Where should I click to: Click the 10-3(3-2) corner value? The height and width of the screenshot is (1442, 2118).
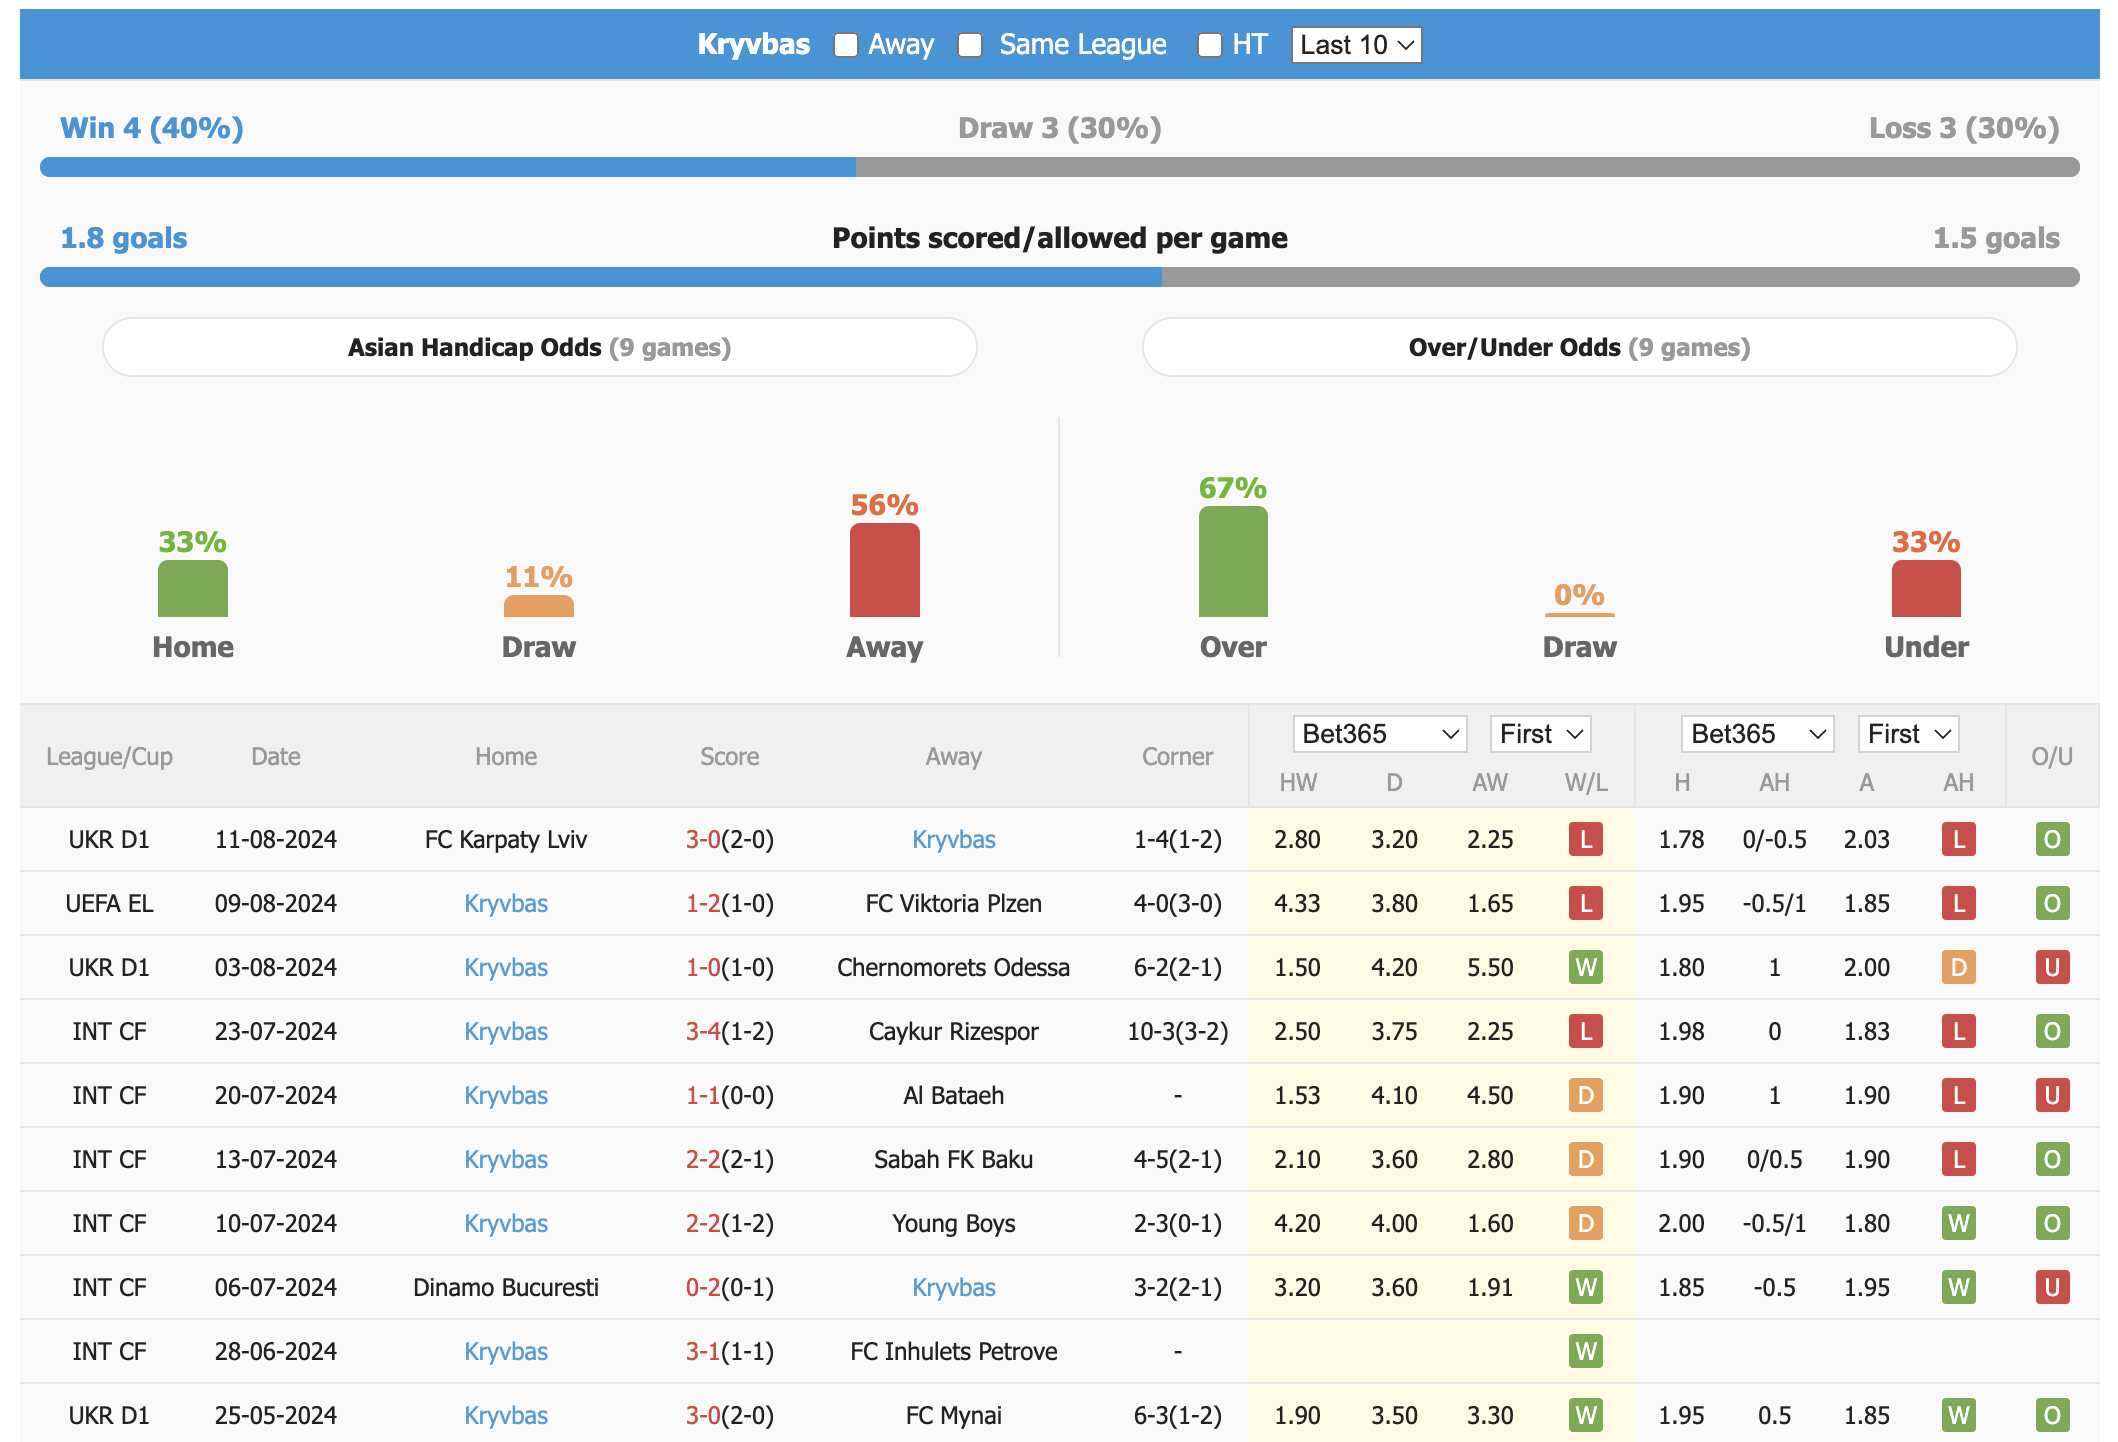1178,1031
